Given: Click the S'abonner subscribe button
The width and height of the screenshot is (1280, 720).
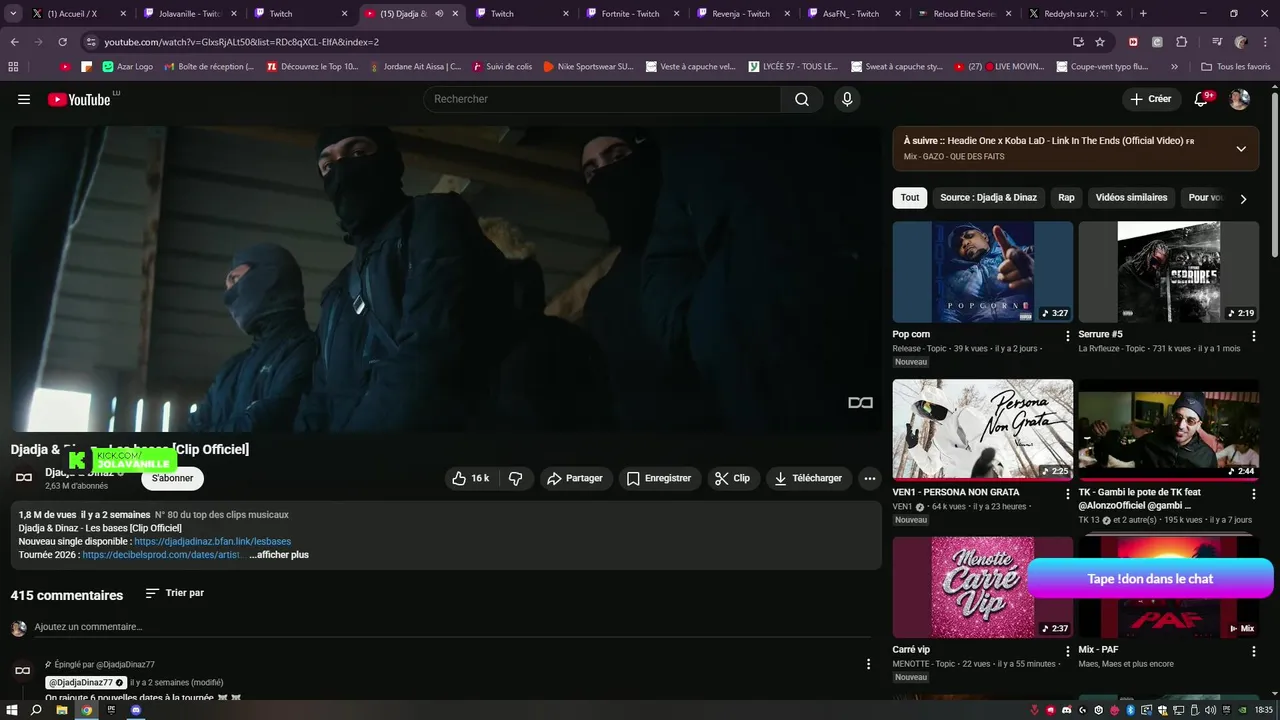Looking at the screenshot, I should coord(172,478).
